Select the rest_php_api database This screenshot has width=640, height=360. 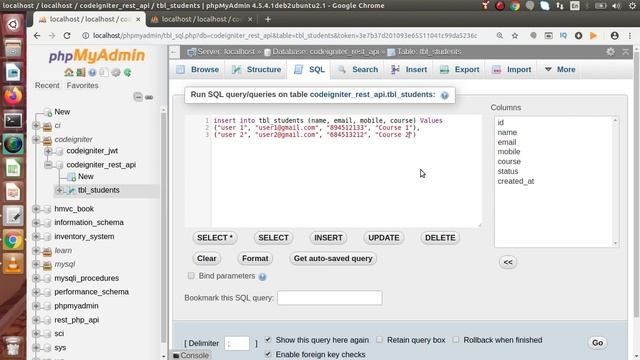tap(77, 320)
